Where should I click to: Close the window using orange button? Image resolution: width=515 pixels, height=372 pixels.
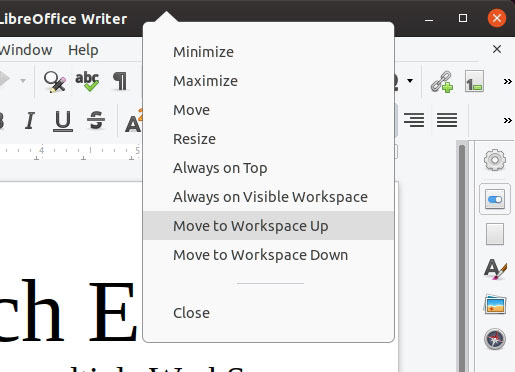tap(497, 18)
